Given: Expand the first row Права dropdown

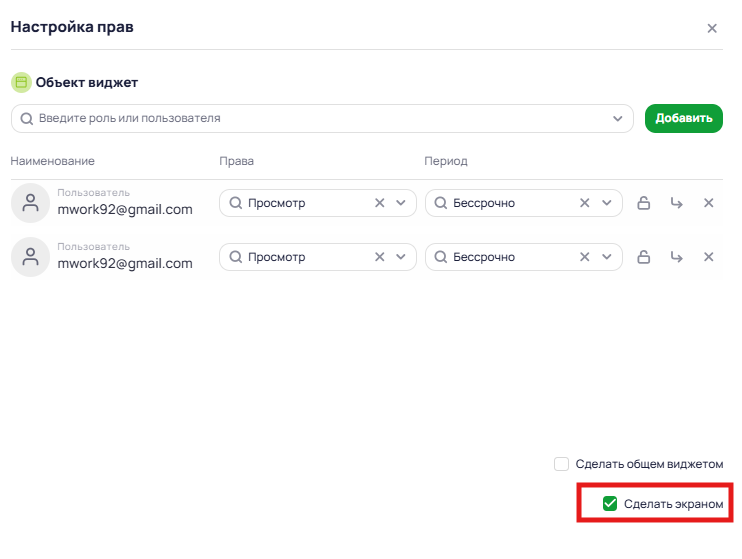Looking at the screenshot, I should (401, 203).
